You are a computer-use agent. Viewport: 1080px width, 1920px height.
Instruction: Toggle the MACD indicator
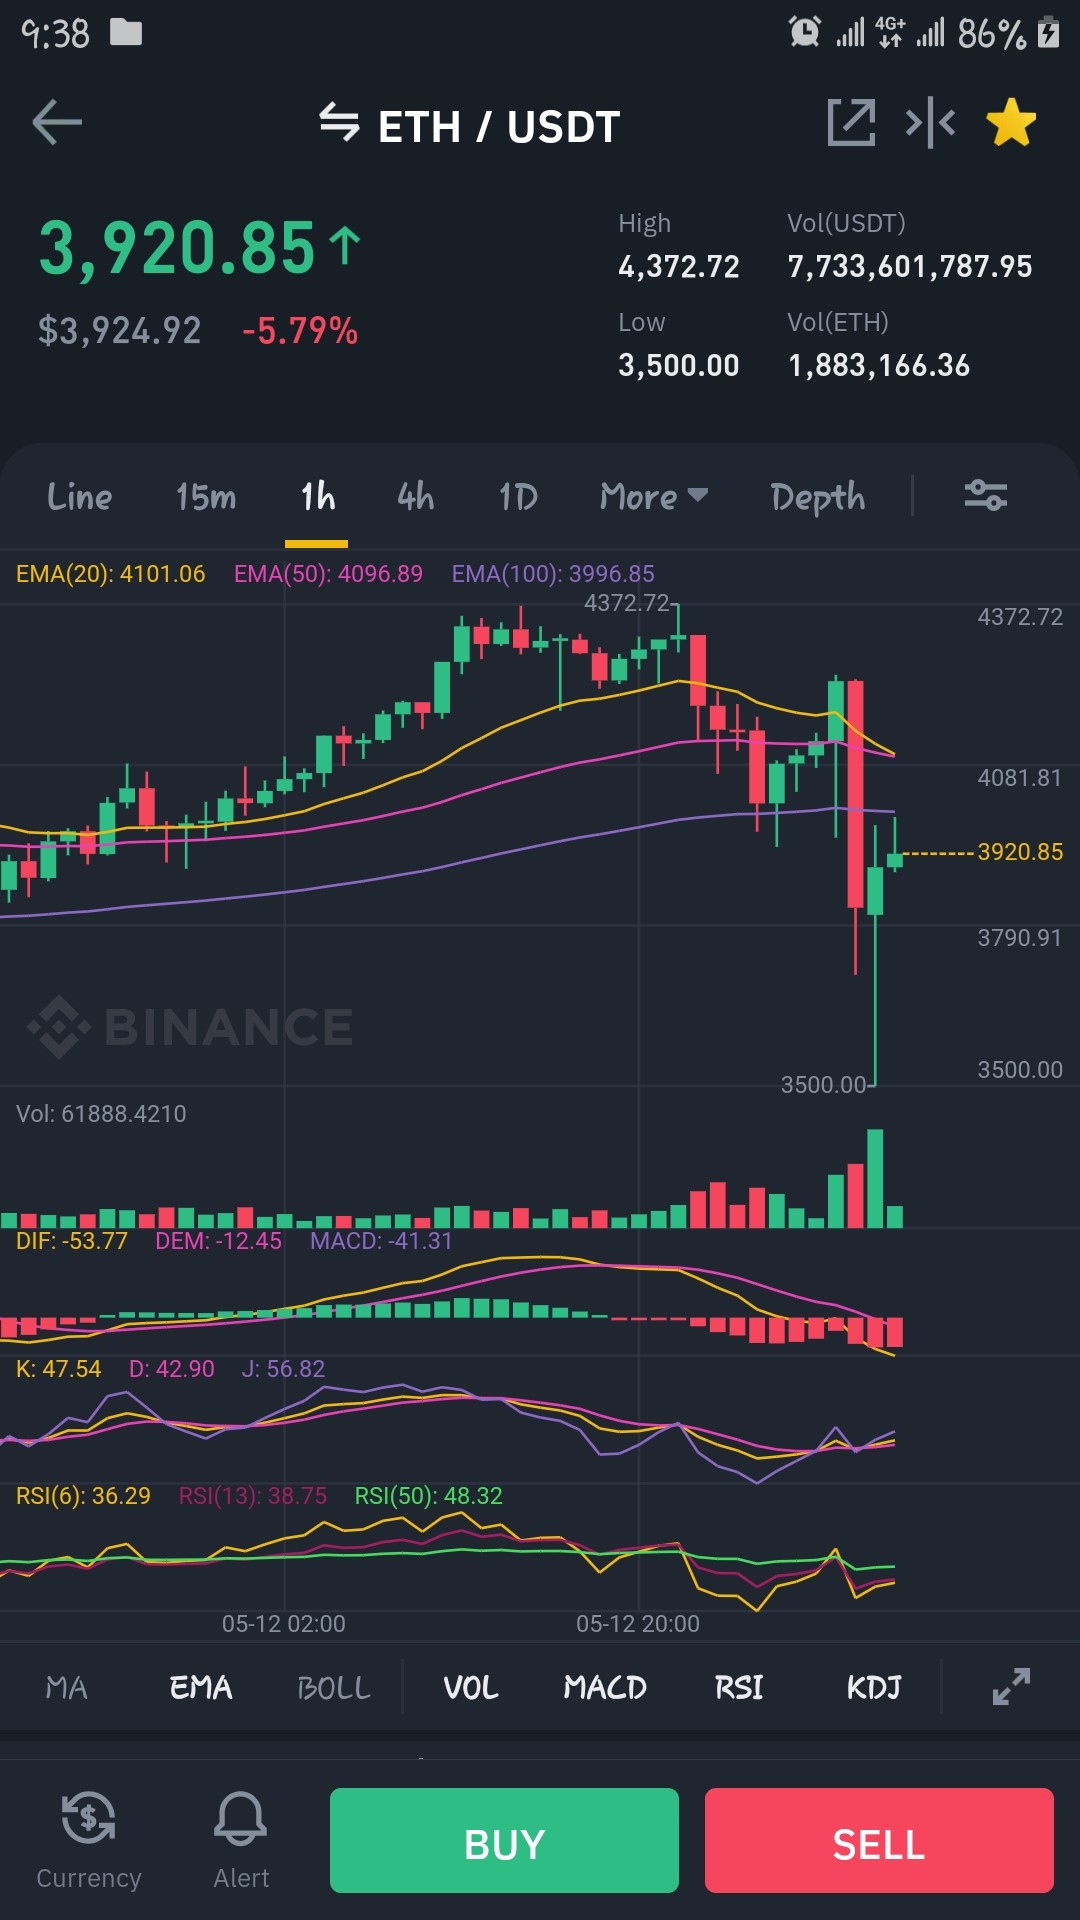tap(605, 1688)
